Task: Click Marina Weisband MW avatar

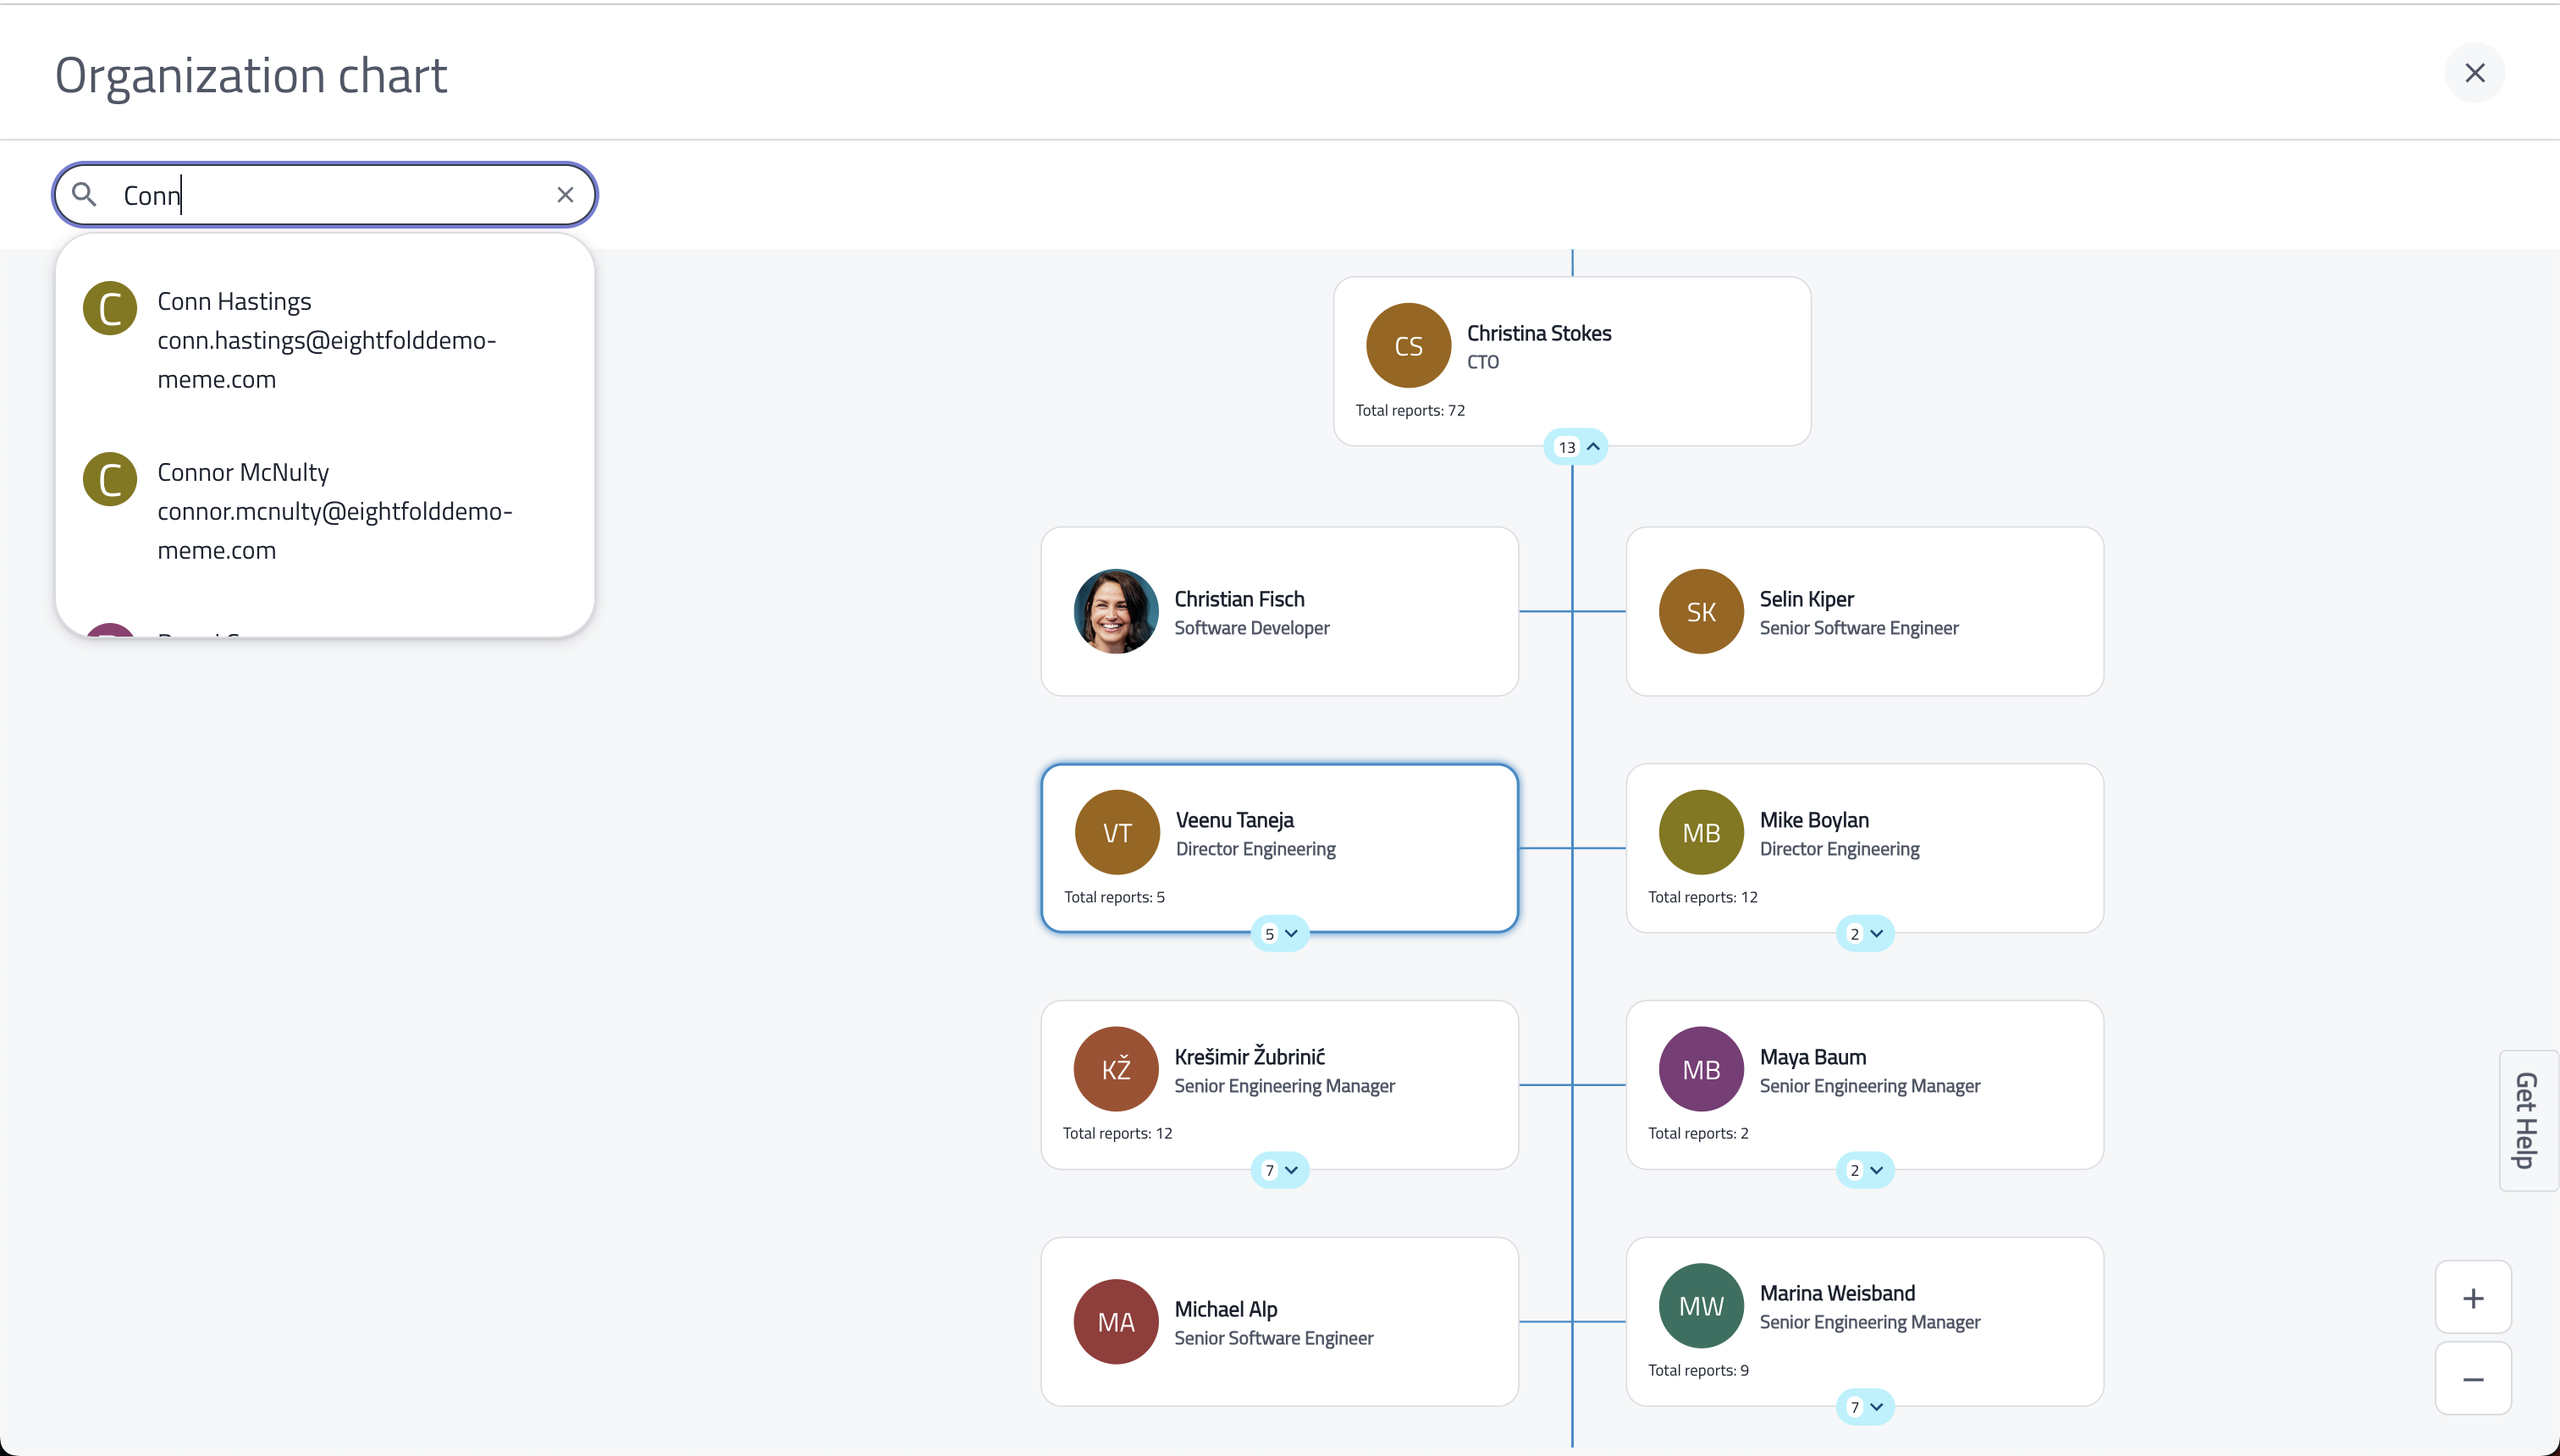Action: pyautogui.click(x=1701, y=1306)
